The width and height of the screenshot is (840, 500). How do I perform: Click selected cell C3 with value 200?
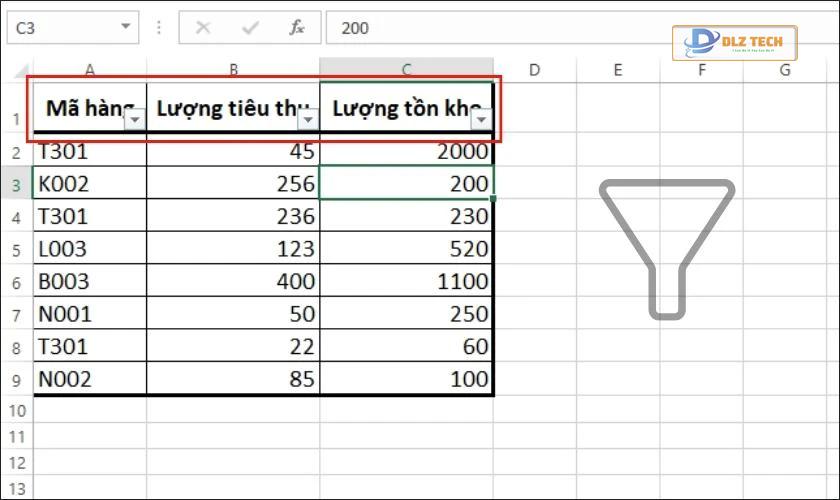click(x=407, y=183)
